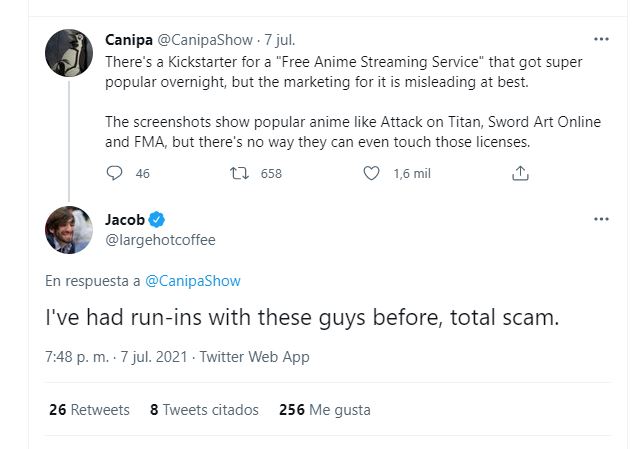This screenshot has width=638, height=449.
Task: Click the retweet icon on Canipa's tweet
Action: click(x=239, y=173)
